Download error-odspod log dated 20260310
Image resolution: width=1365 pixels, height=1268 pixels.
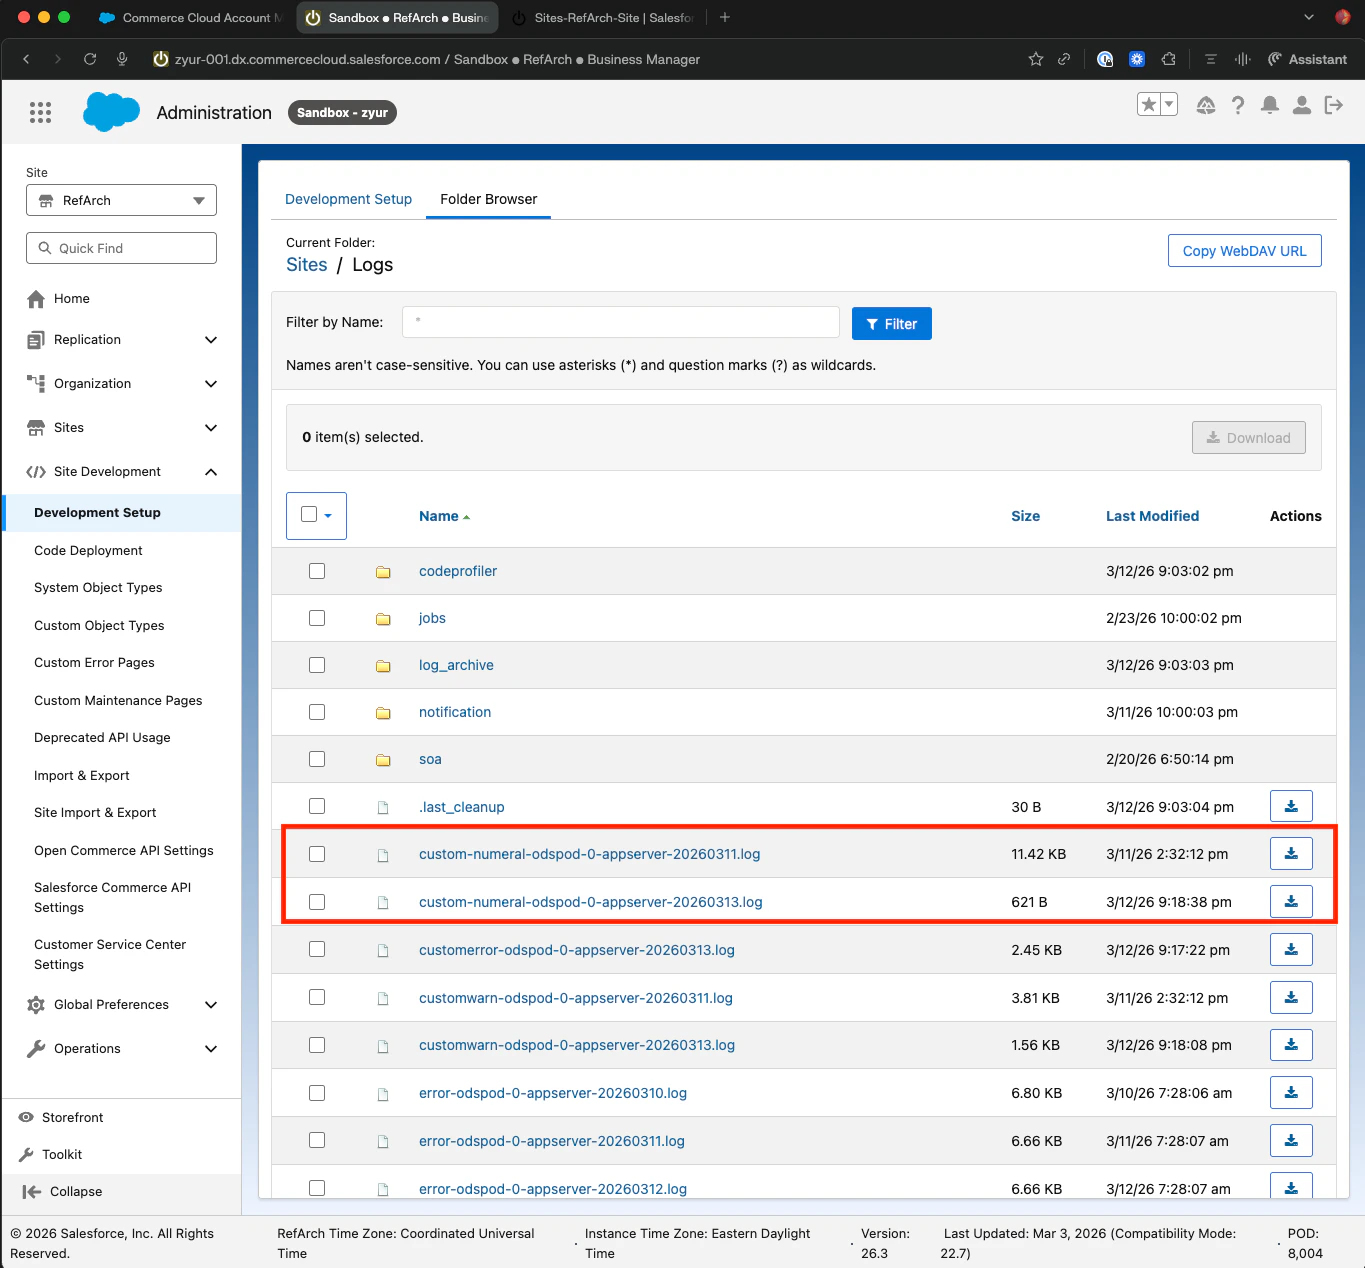pyautogui.click(x=1291, y=1092)
